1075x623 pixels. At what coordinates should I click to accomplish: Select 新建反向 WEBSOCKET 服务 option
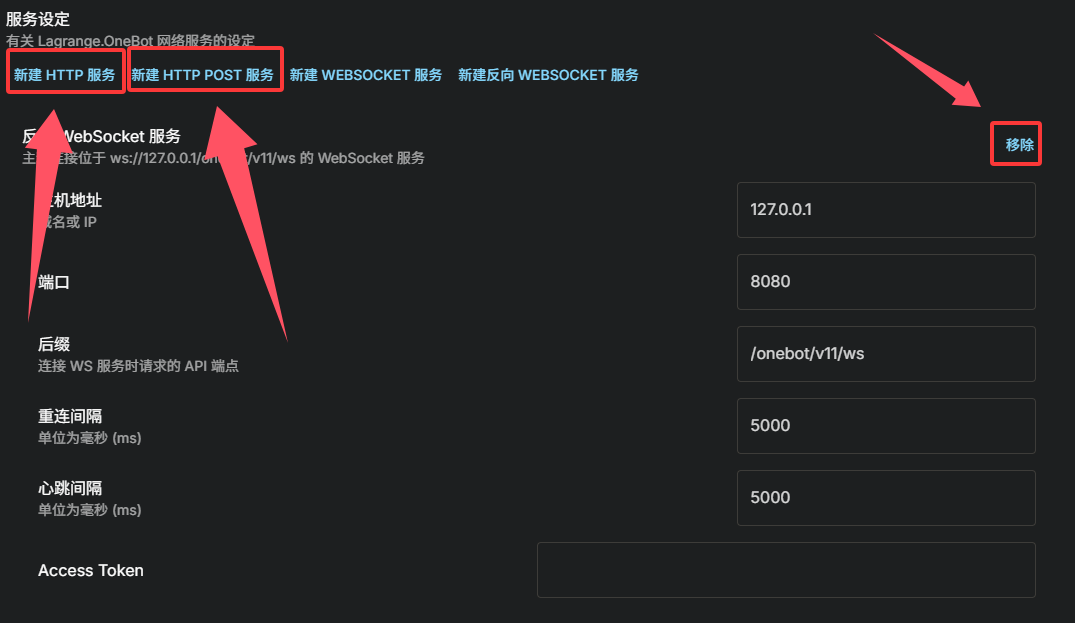click(548, 75)
